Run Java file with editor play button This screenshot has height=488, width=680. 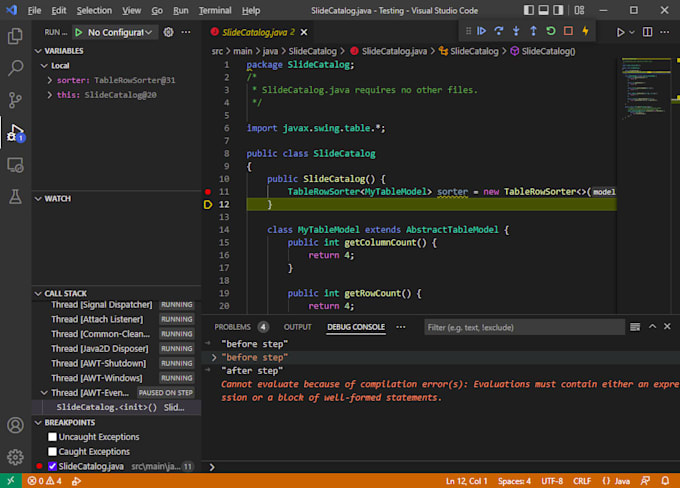621,32
